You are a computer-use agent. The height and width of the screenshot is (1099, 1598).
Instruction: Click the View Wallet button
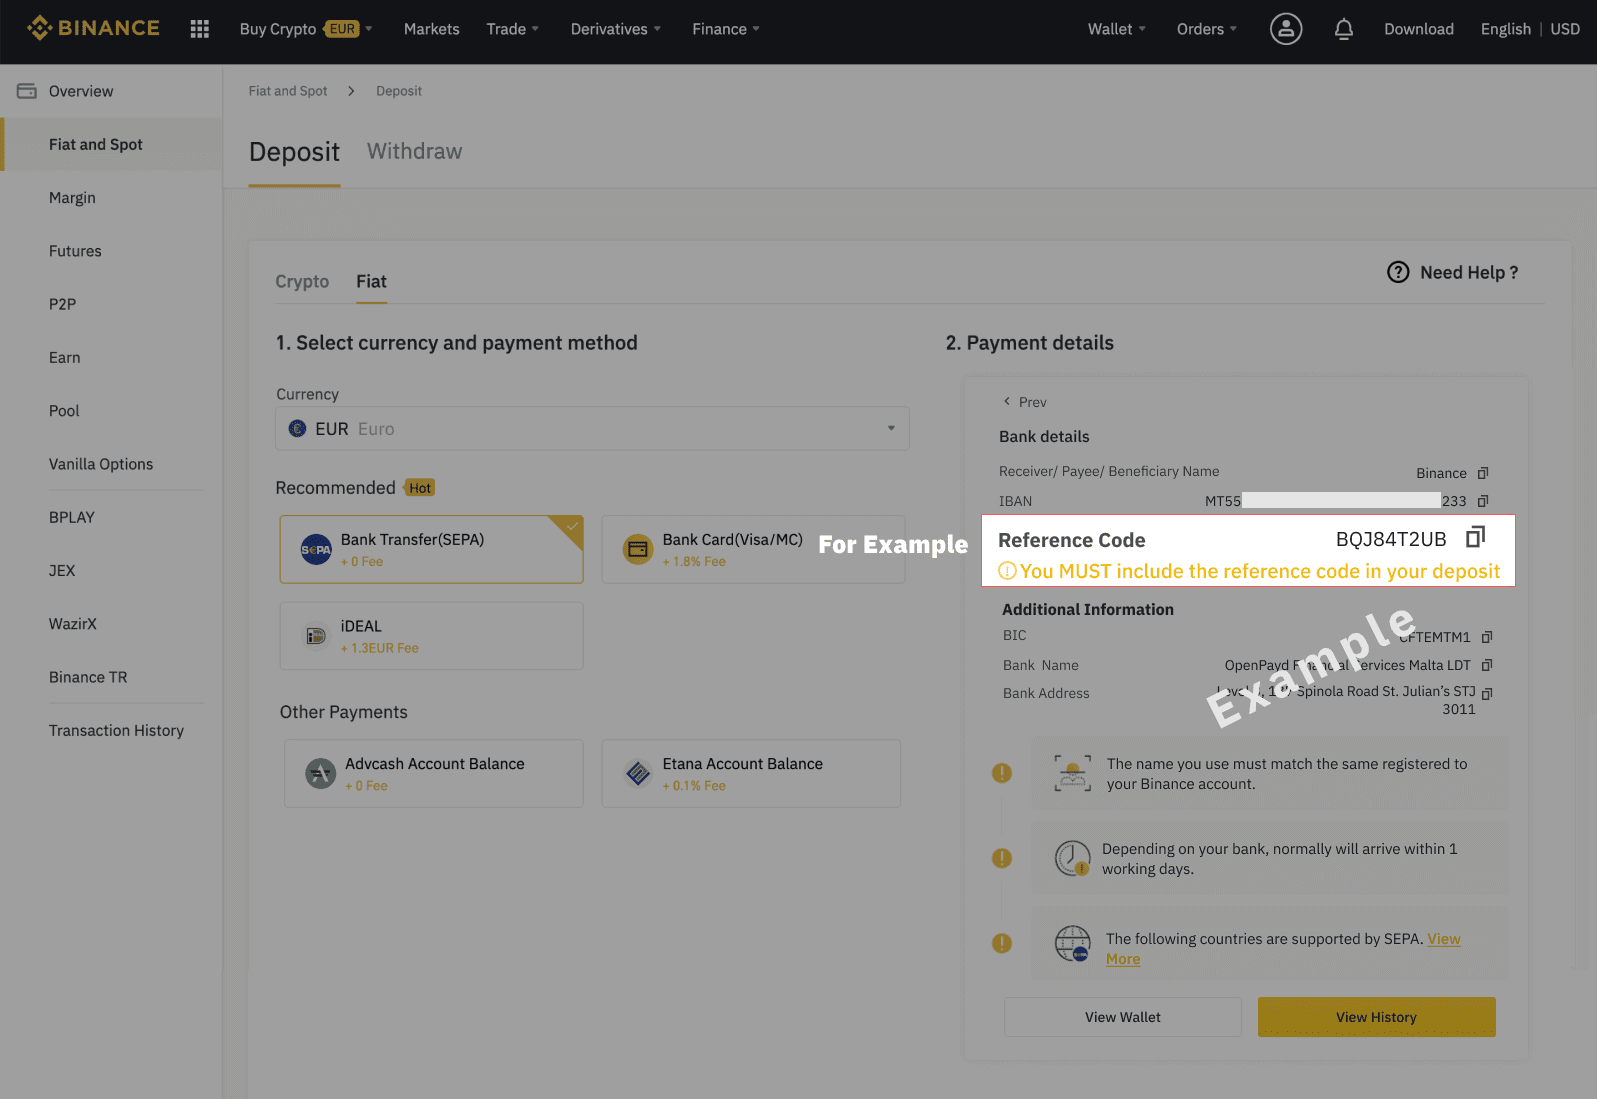[1123, 1017]
